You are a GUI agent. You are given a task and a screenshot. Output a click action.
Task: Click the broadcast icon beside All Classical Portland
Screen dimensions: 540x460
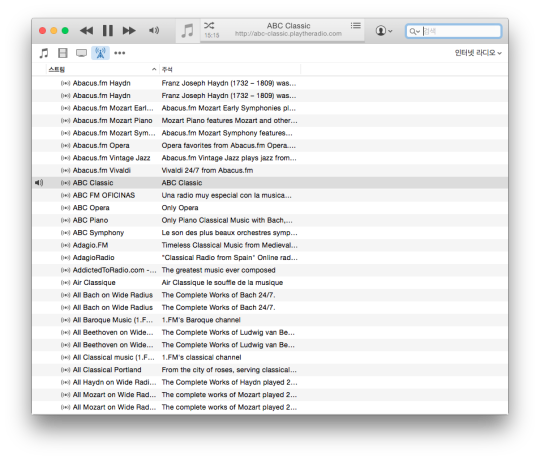click(65, 370)
